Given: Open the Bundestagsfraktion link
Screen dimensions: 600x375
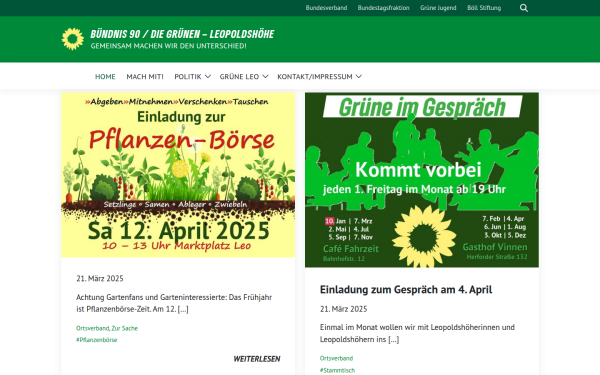Looking at the screenshot, I should [x=383, y=8].
